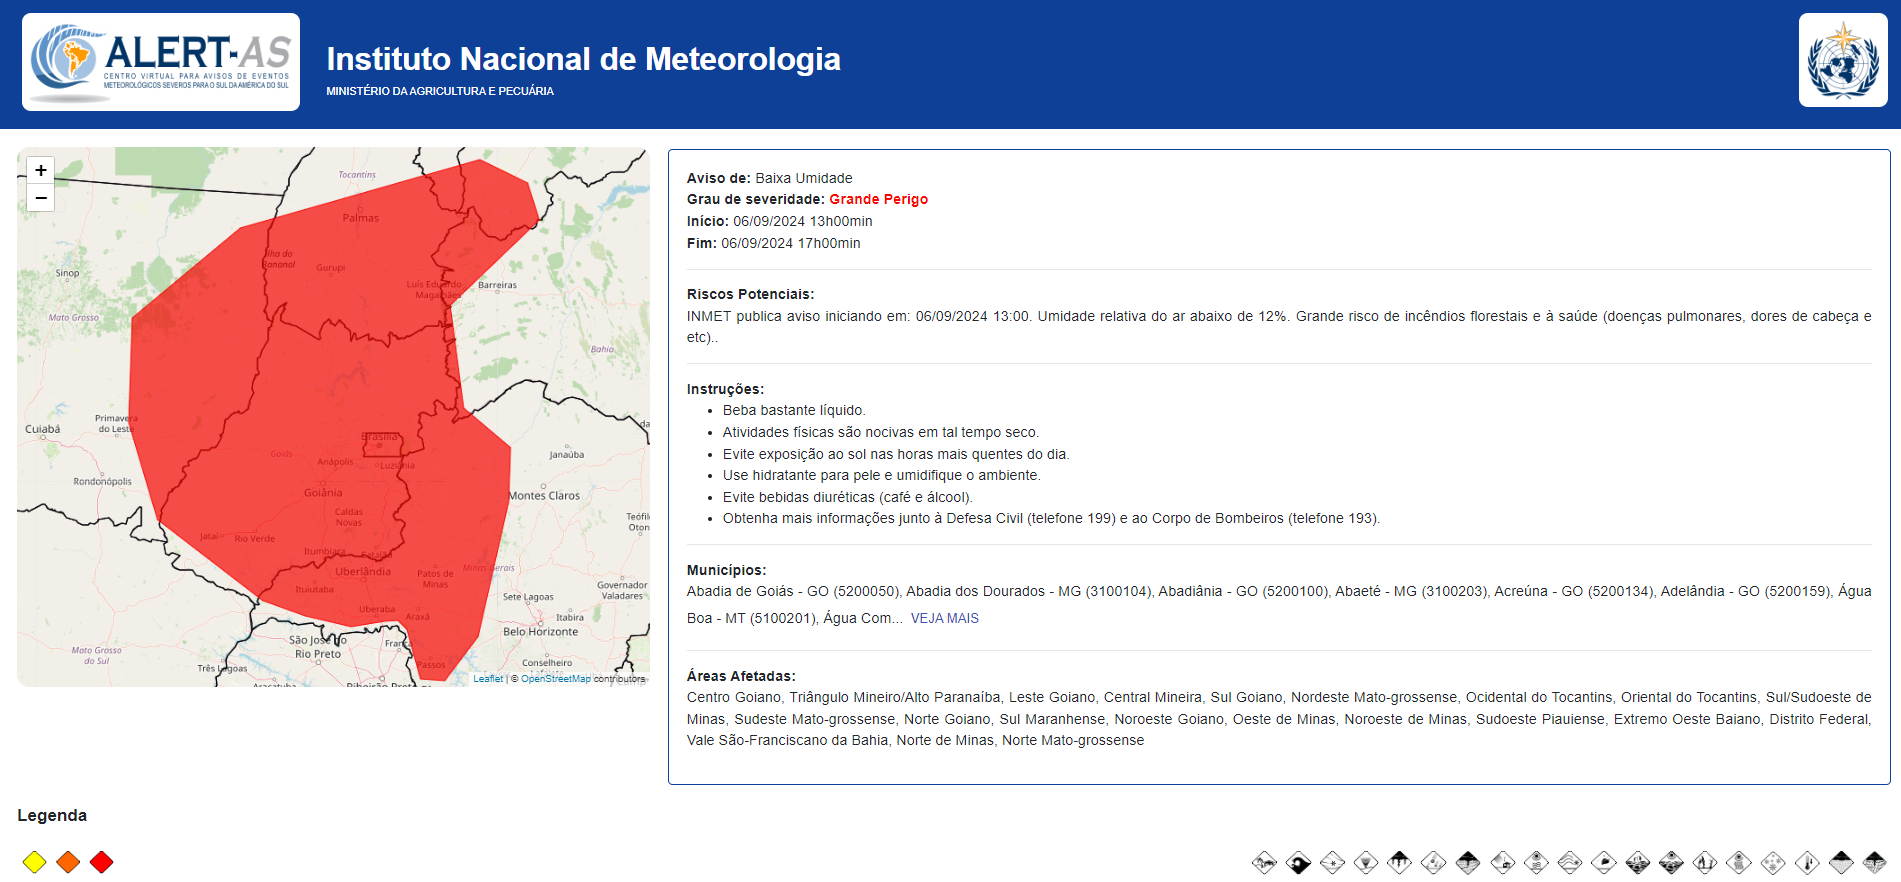This screenshot has height=882, width=1901.
Task: Click 'Beba bastante líquido.' instruction
Action: (794, 410)
